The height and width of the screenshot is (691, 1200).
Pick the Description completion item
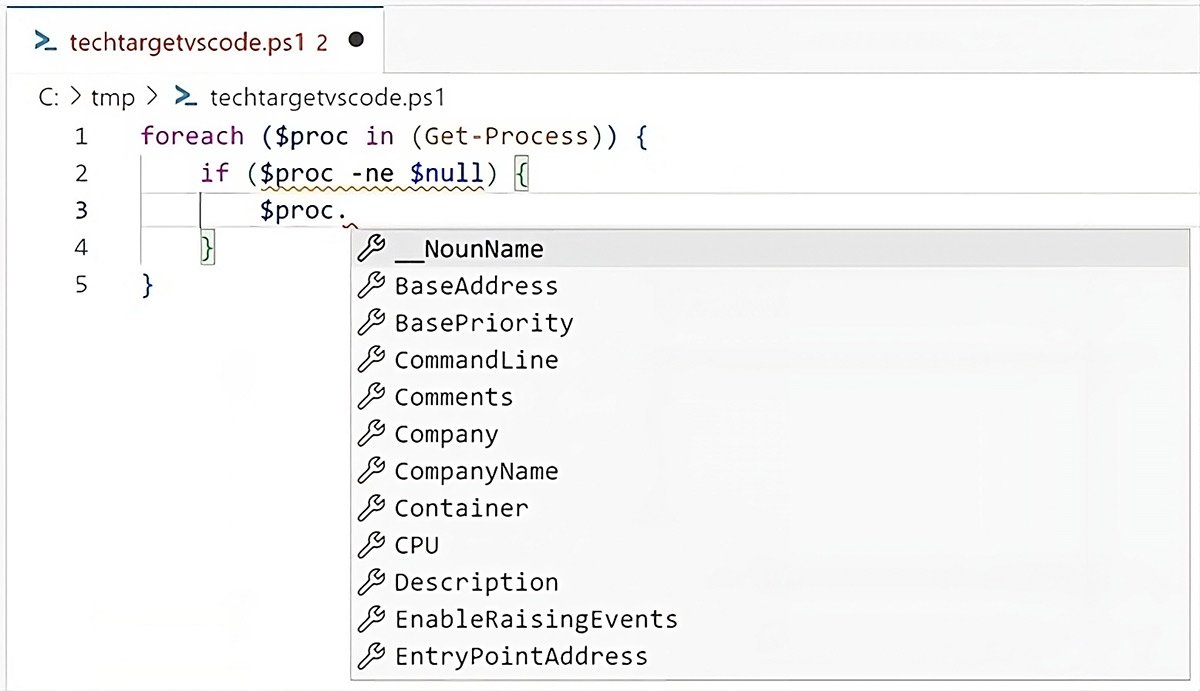pyautogui.click(x=476, y=582)
